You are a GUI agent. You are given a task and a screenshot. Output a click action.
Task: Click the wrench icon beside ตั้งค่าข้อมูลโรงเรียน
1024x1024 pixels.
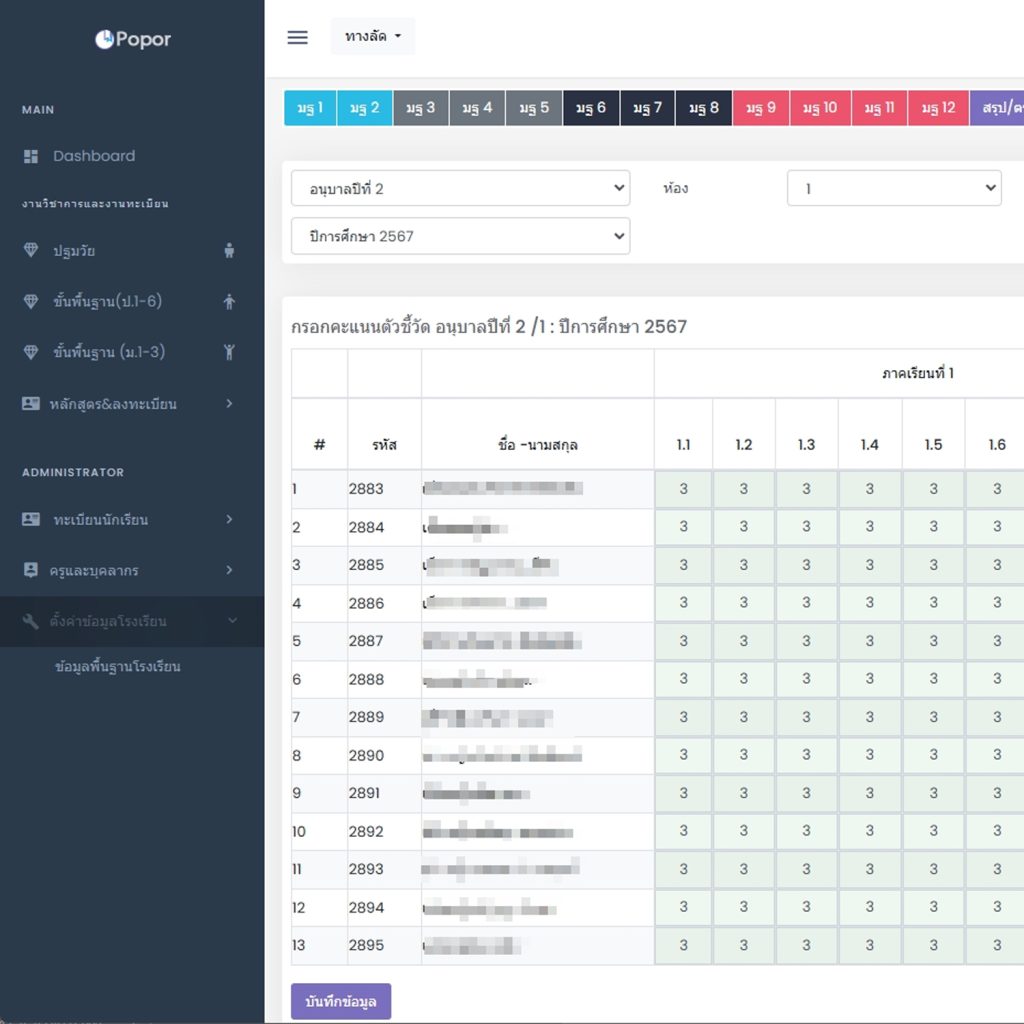tap(31, 621)
